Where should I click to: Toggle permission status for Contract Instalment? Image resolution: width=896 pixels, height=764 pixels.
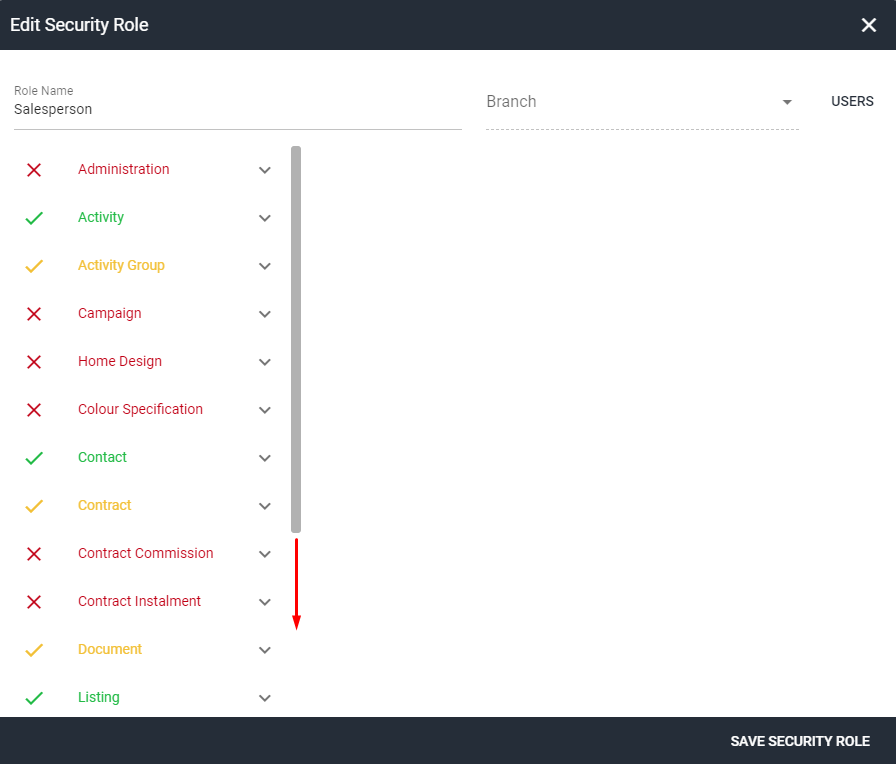click(x=34, y=602)
